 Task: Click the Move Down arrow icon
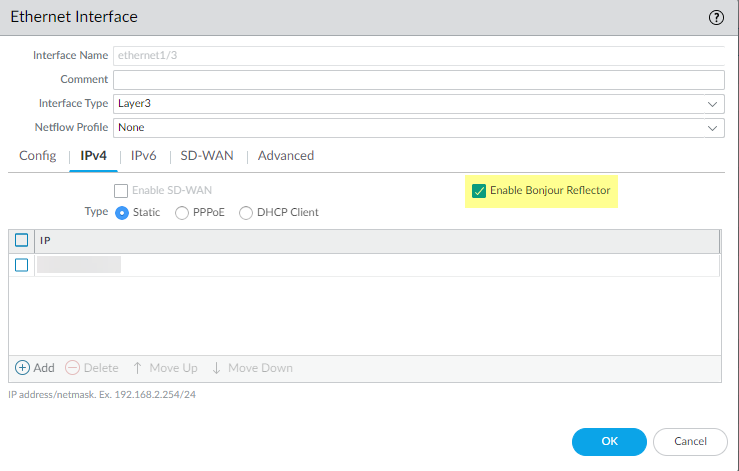(216, 368)
